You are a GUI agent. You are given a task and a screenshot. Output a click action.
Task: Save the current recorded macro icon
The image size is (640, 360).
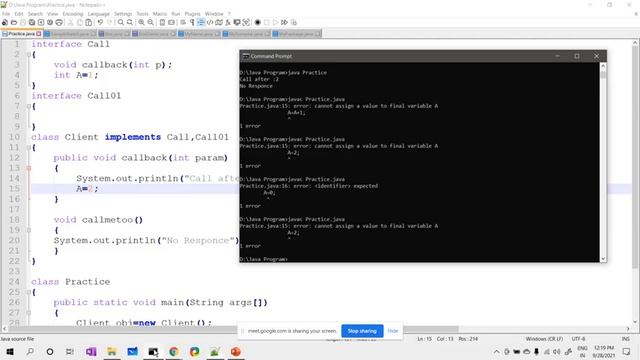click(293, 22)
